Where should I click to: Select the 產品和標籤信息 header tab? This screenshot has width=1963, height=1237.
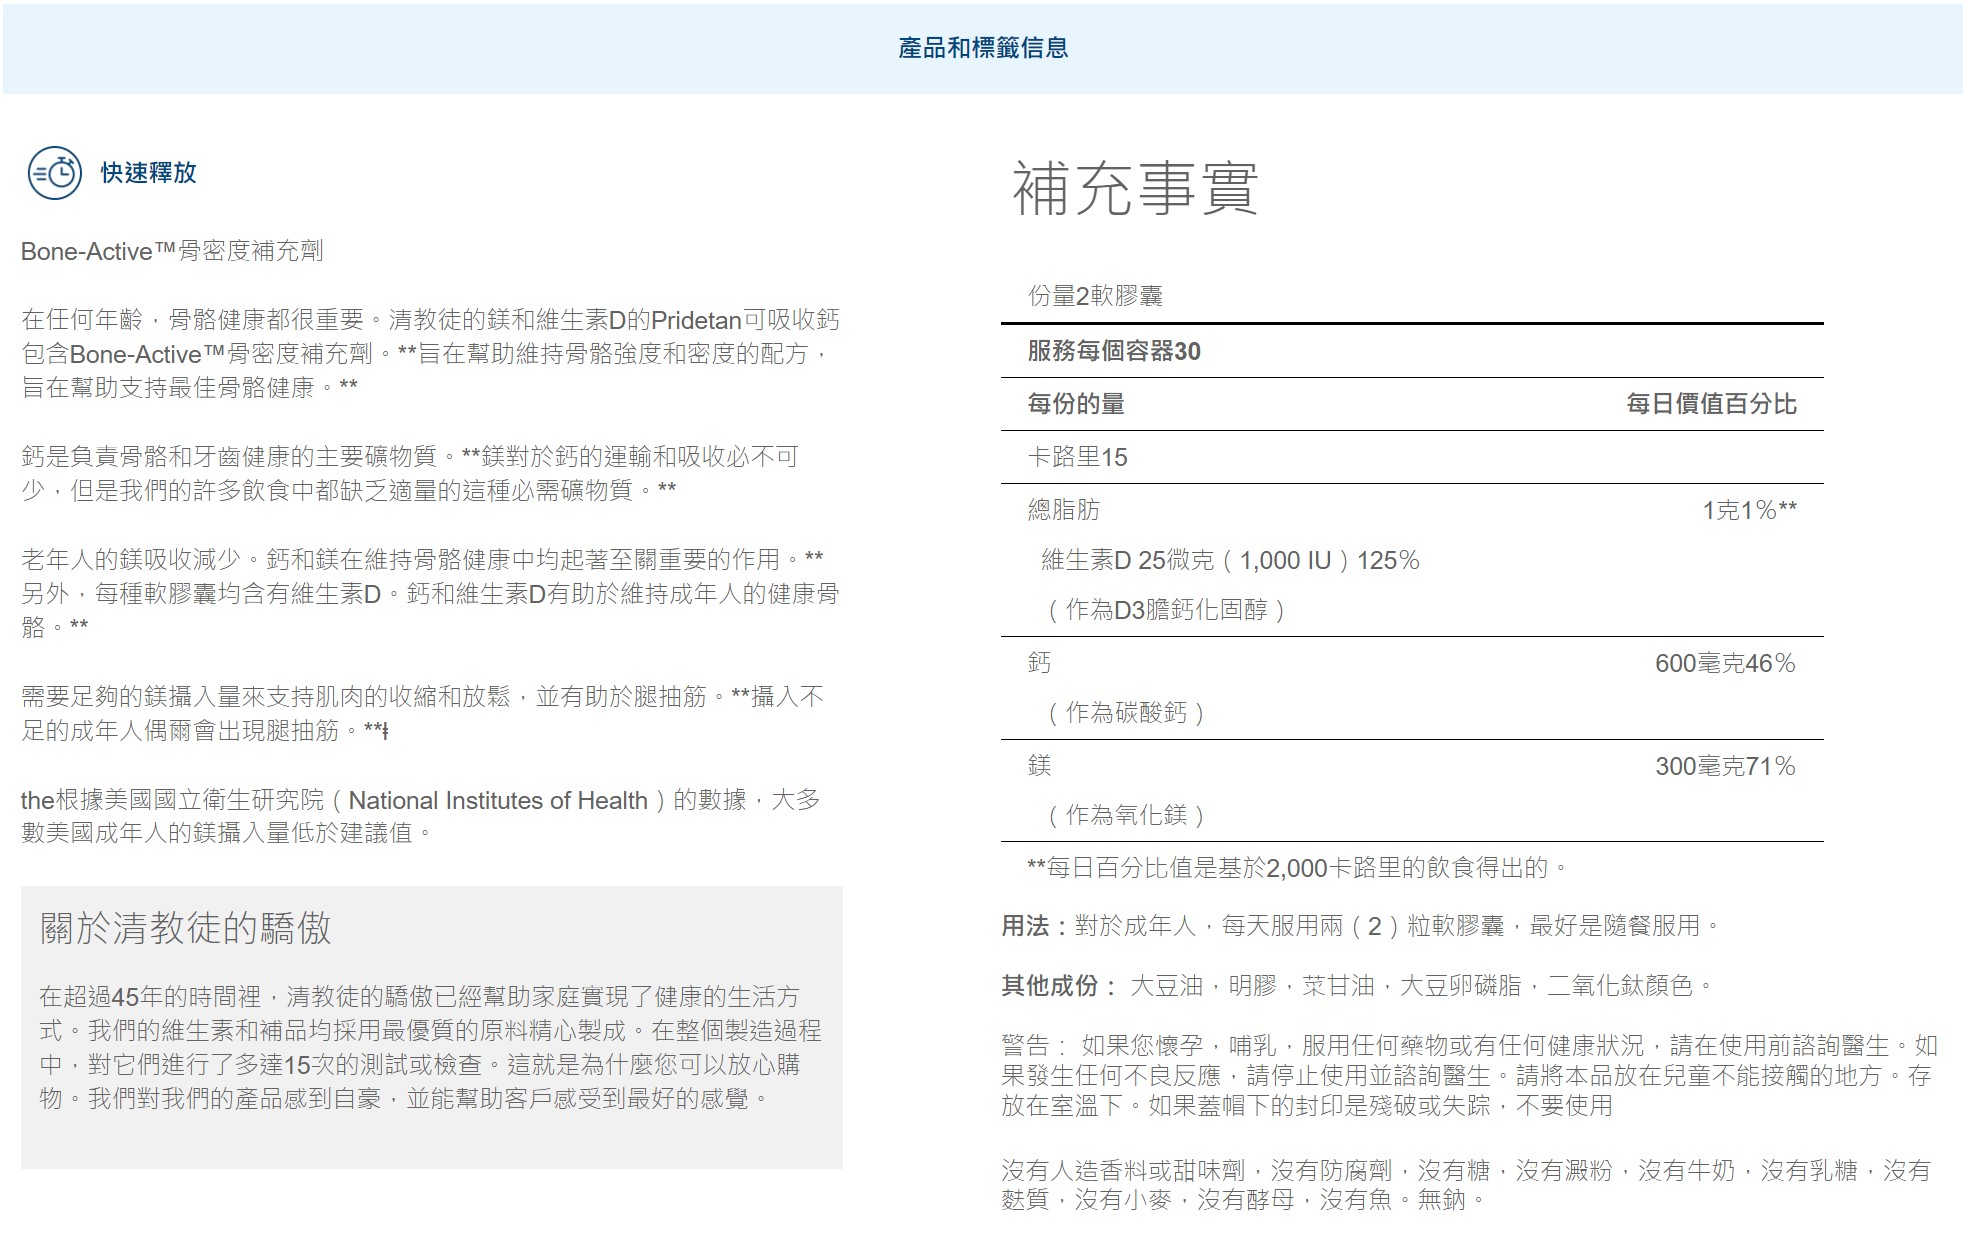(x=983, y=48)
